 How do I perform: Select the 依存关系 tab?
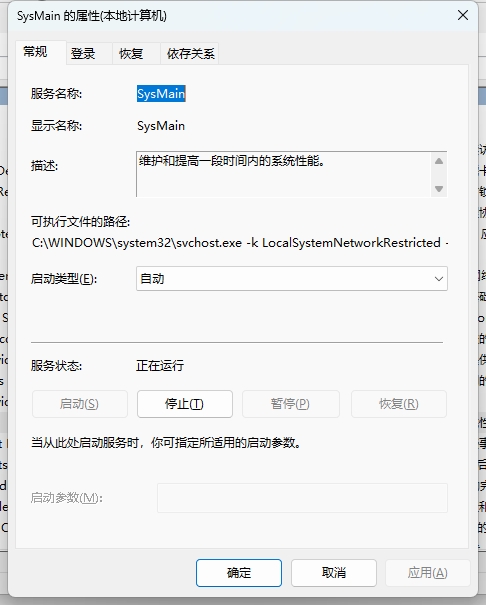point(190,53)
